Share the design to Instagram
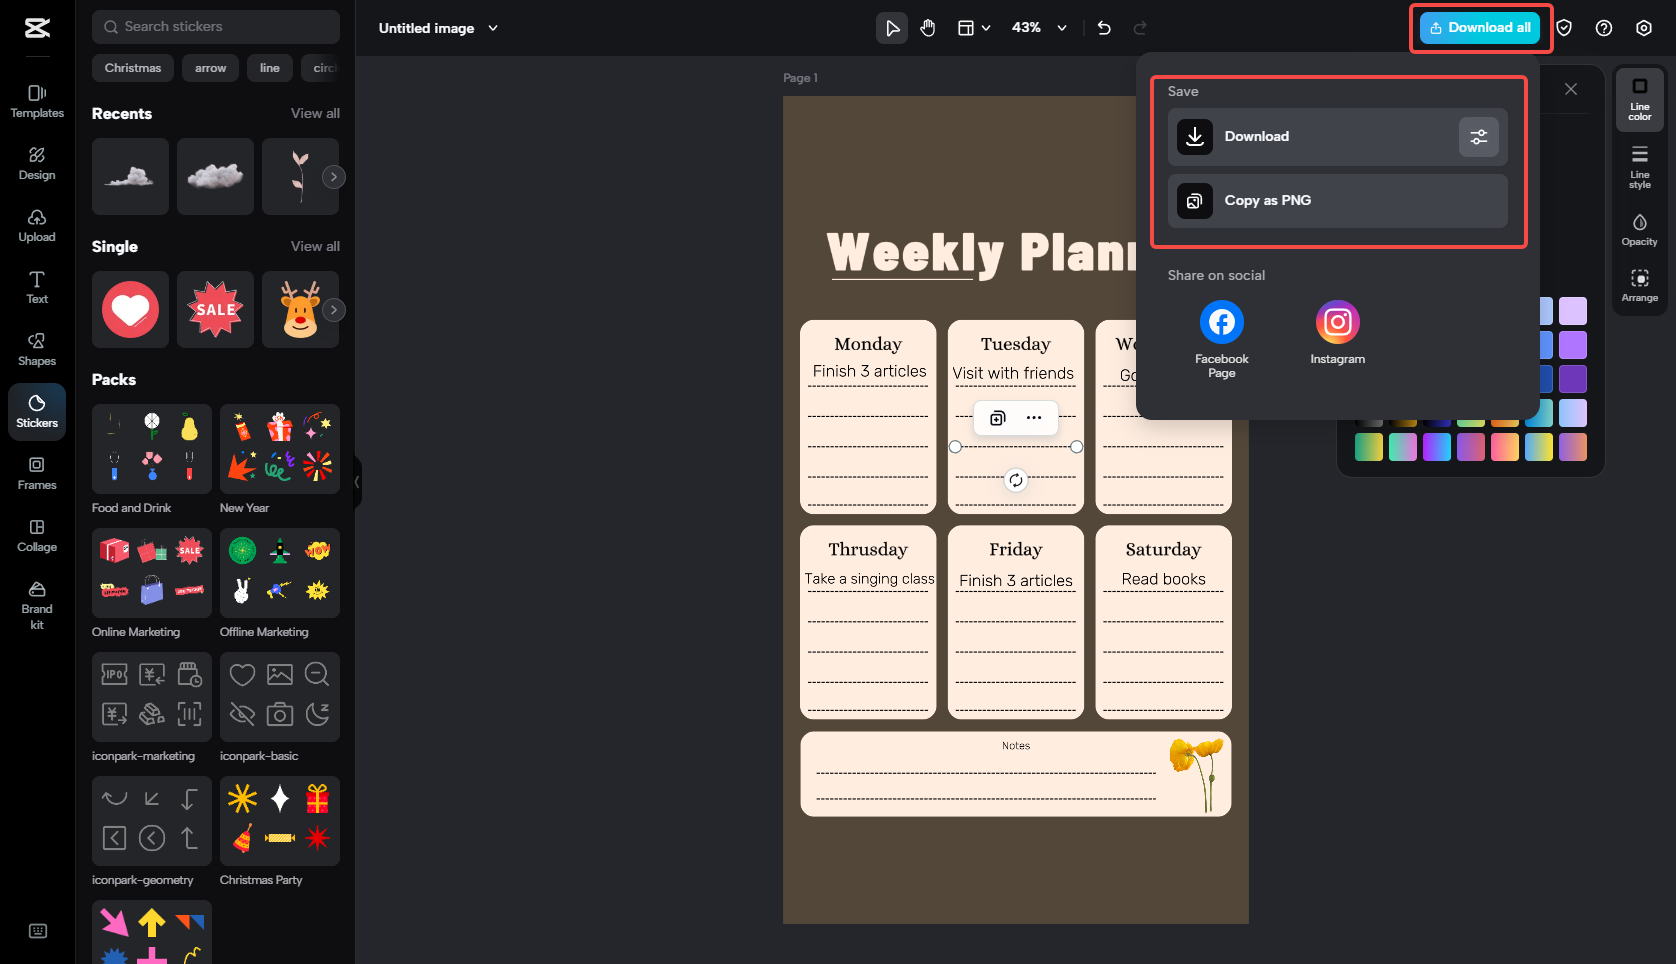 pos(1337,321)
